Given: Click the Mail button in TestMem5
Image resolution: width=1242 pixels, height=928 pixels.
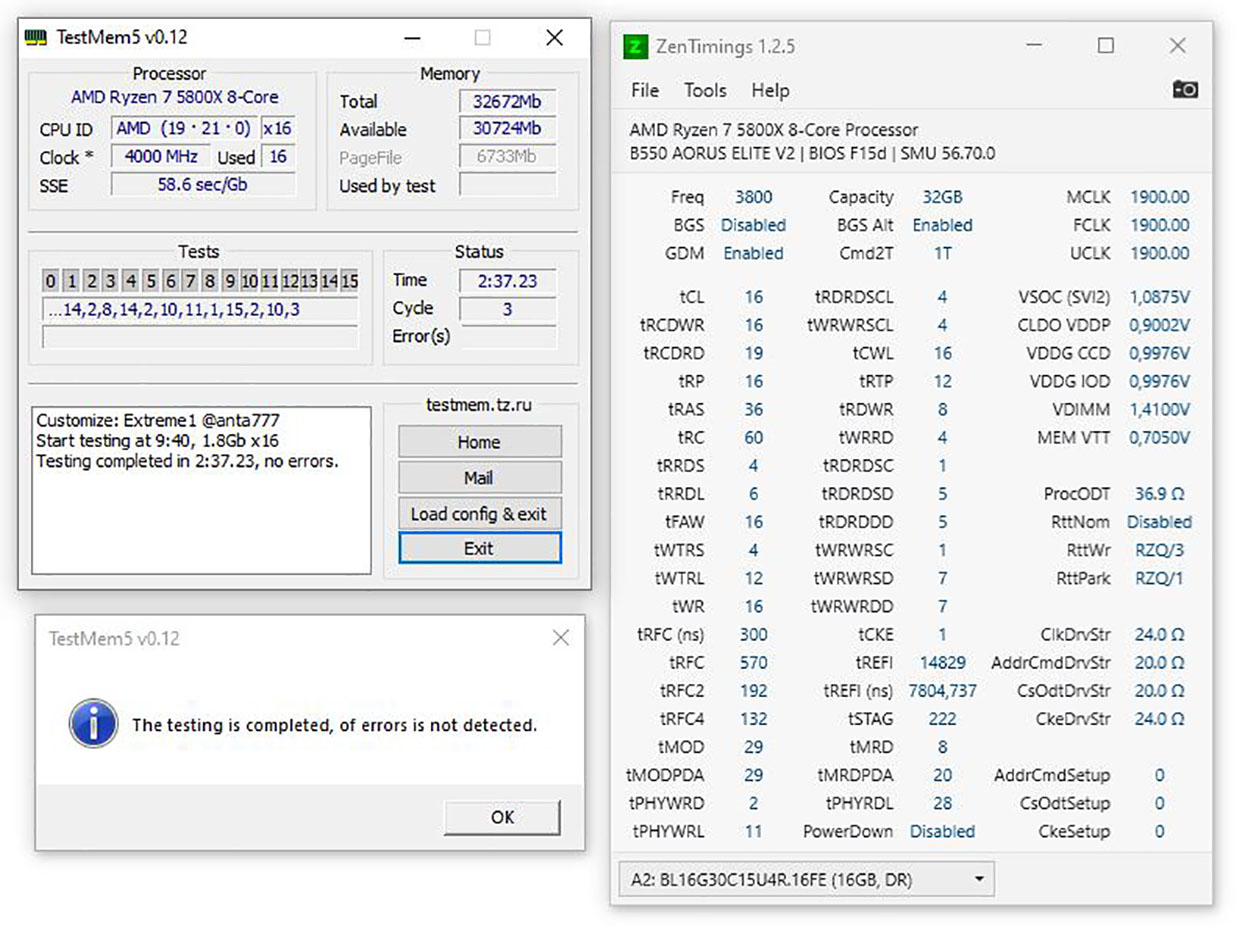Looking at the screenshot, I should pyautogui.click(x=479, y=478).
